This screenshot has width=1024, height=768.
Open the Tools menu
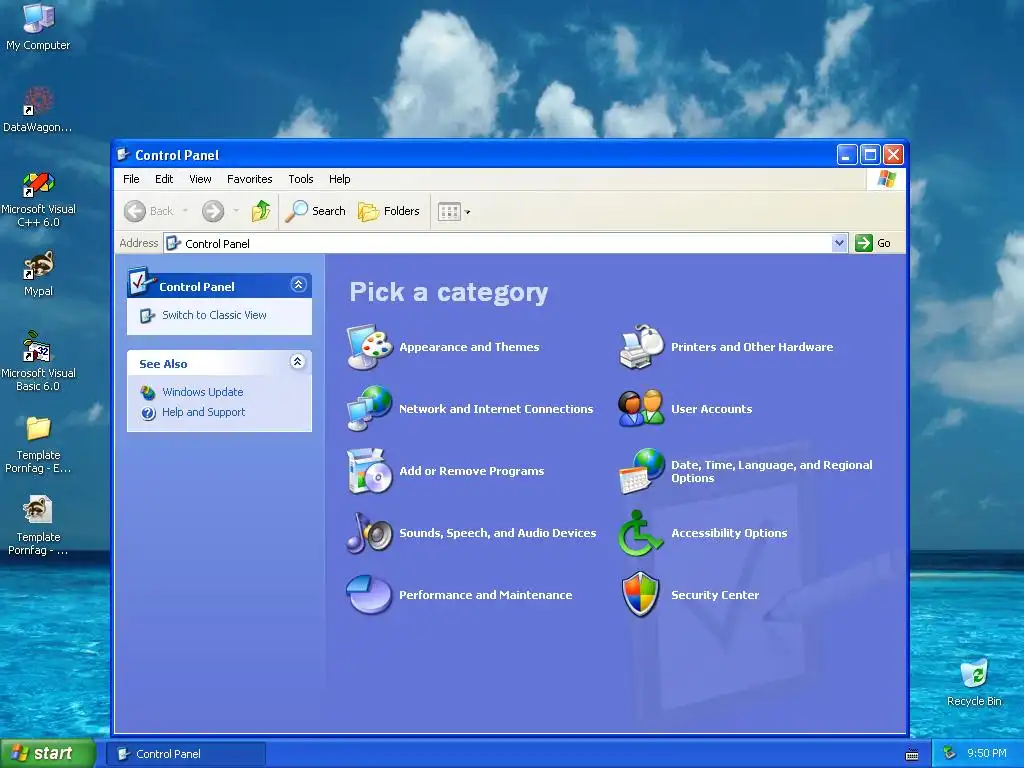pos(300,179)
